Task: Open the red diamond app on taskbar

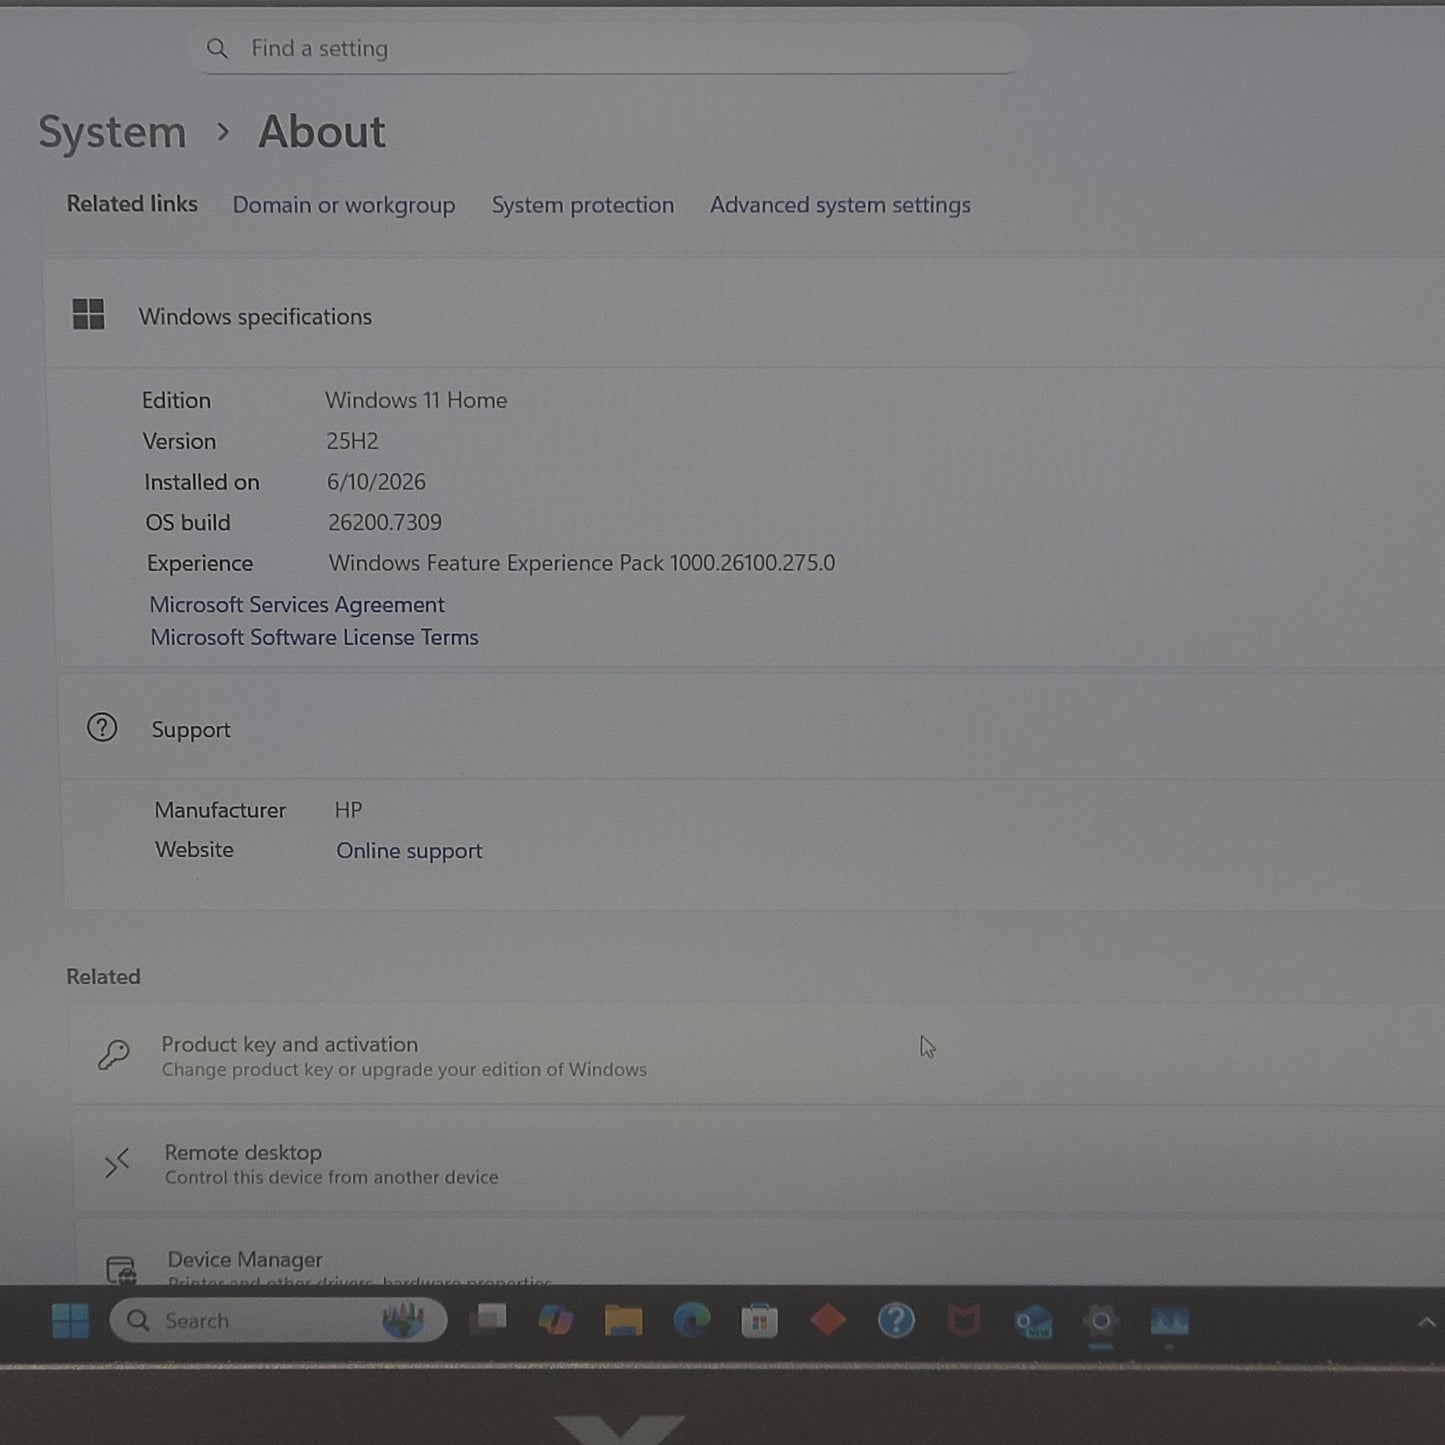Action: 828,1321
